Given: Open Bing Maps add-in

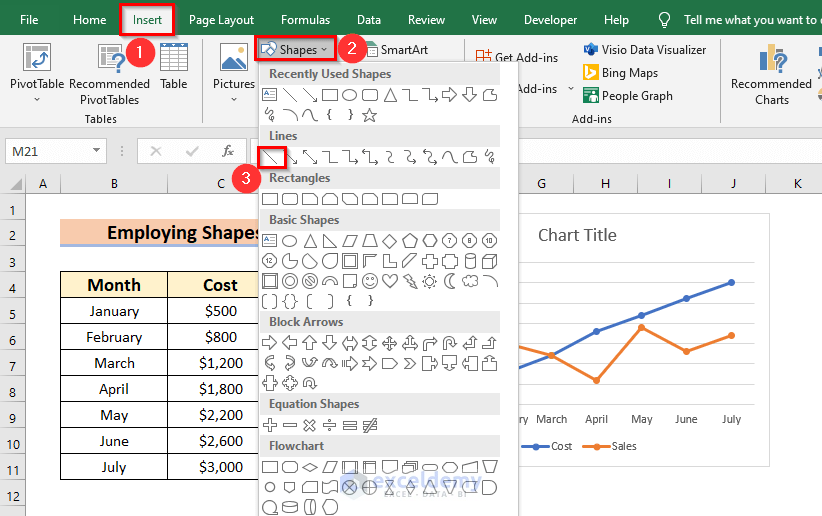Looking at the screenshot, I should (x=621, y=73).
